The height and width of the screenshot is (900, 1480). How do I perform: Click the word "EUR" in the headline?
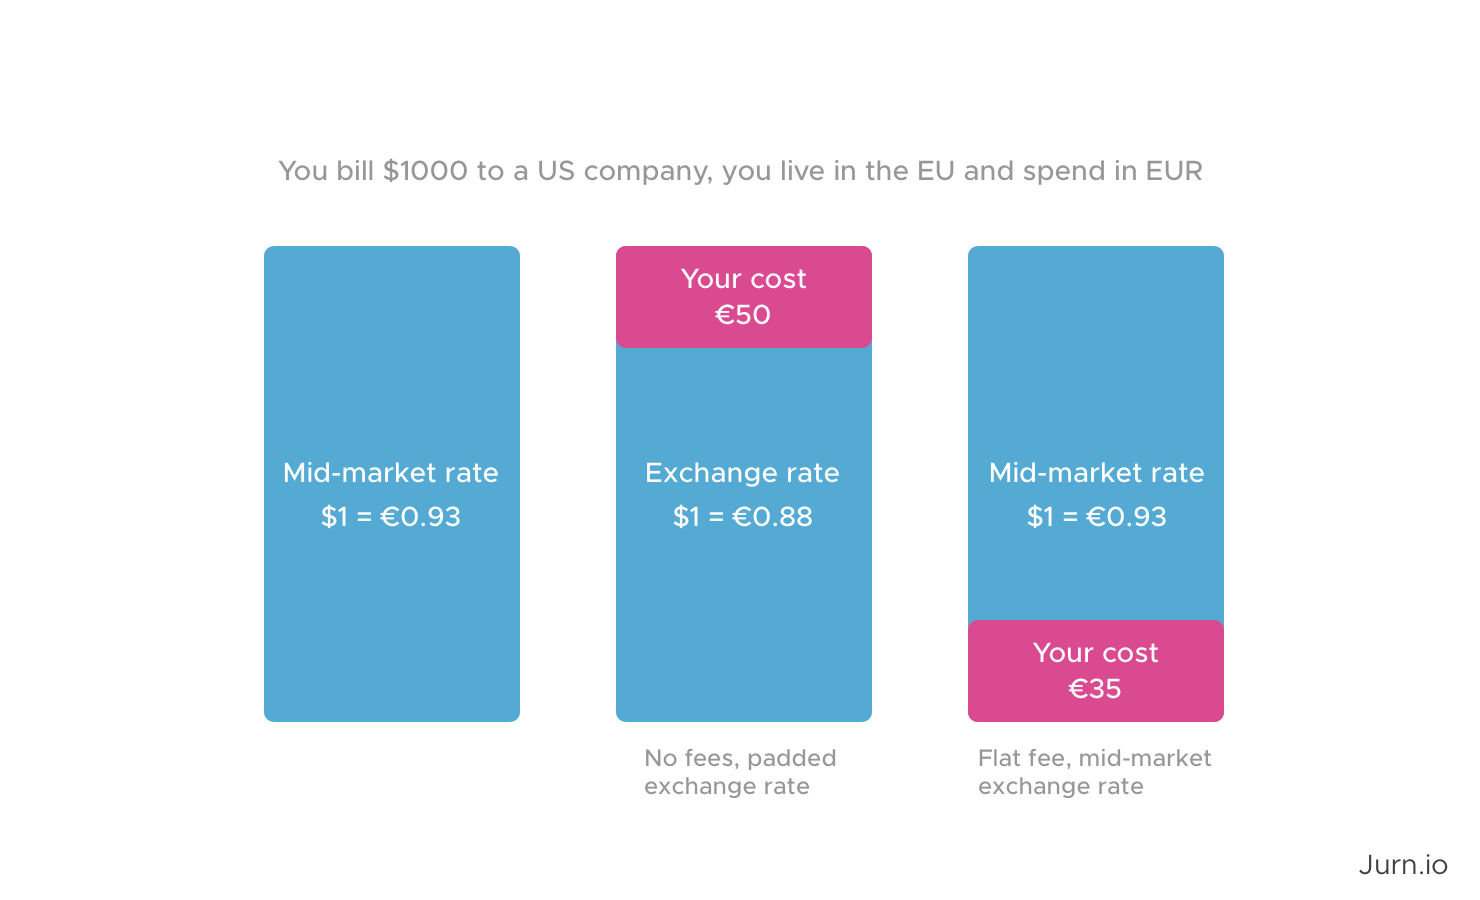(x=1174, y=171)
